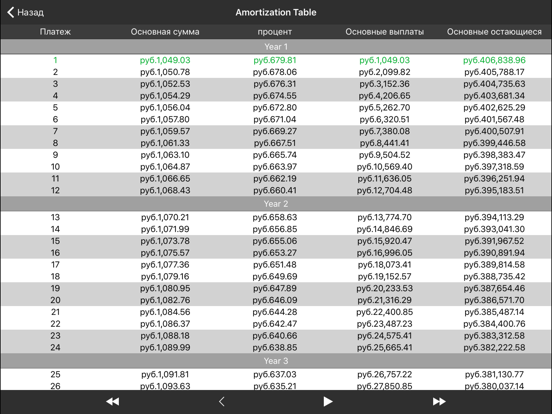Viewport: 552px width, 414px height.
Task: Select payment row number 25
Action: click(276, 374)
